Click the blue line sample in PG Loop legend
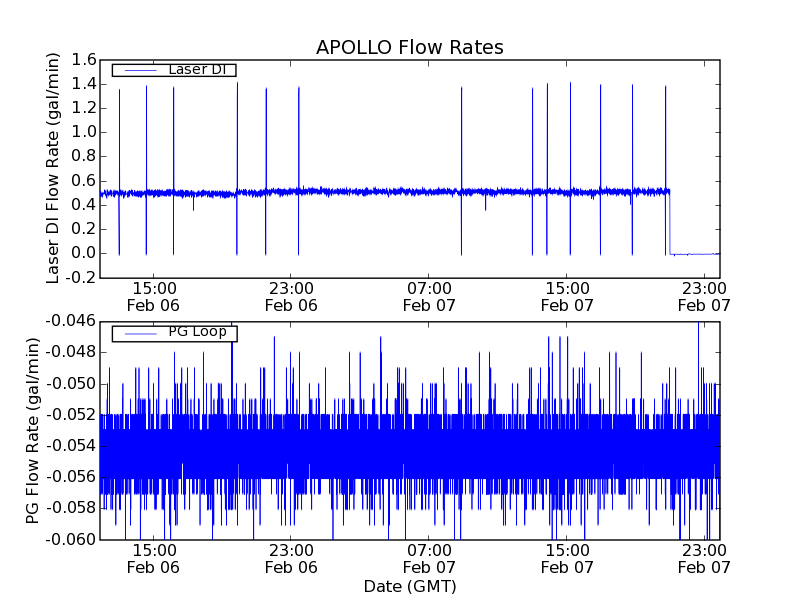 (137, 333)
